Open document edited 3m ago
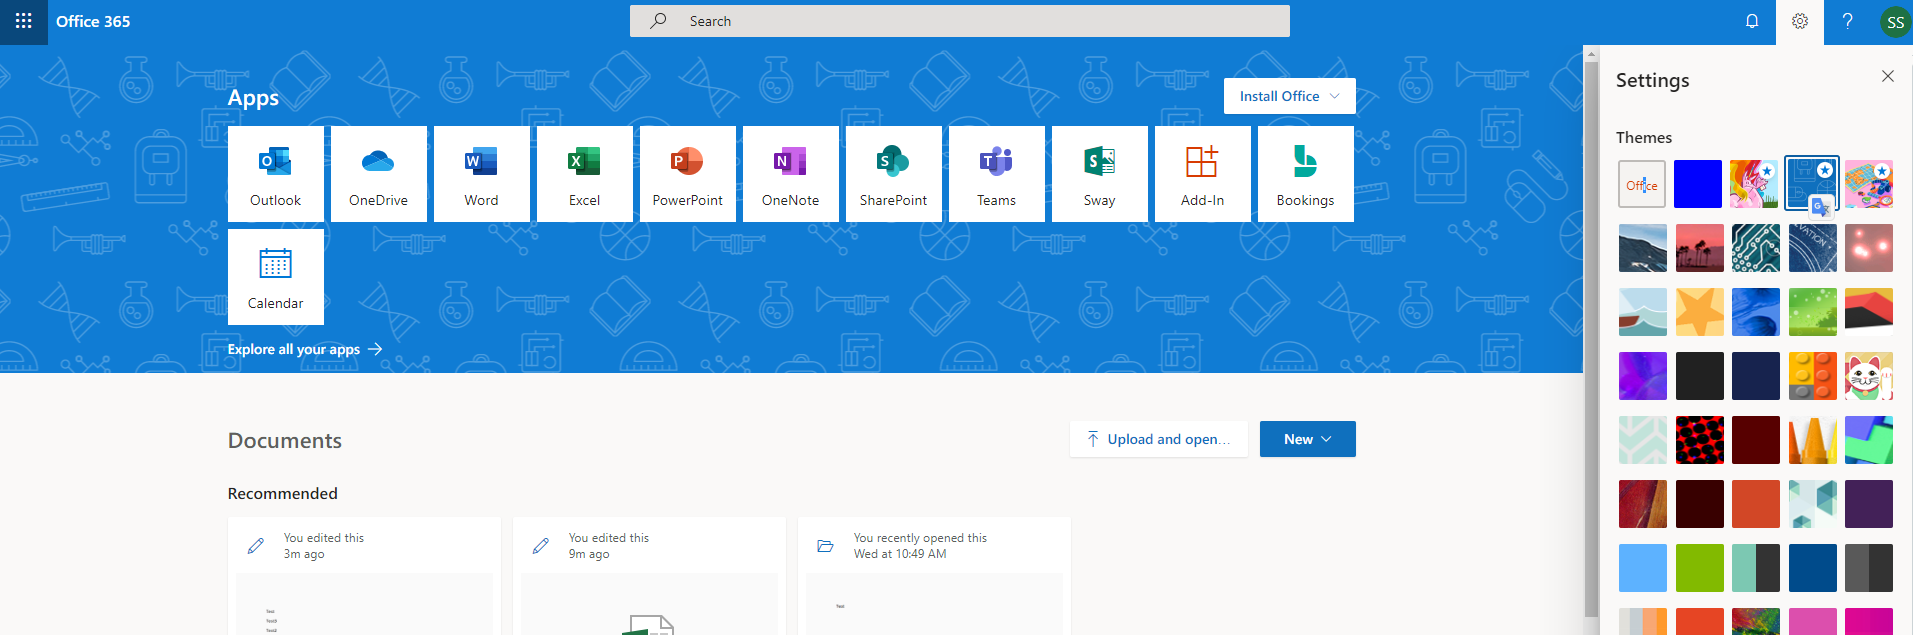Image resolution: width=1913 pixels, height=635 pixels. point(364,576)
